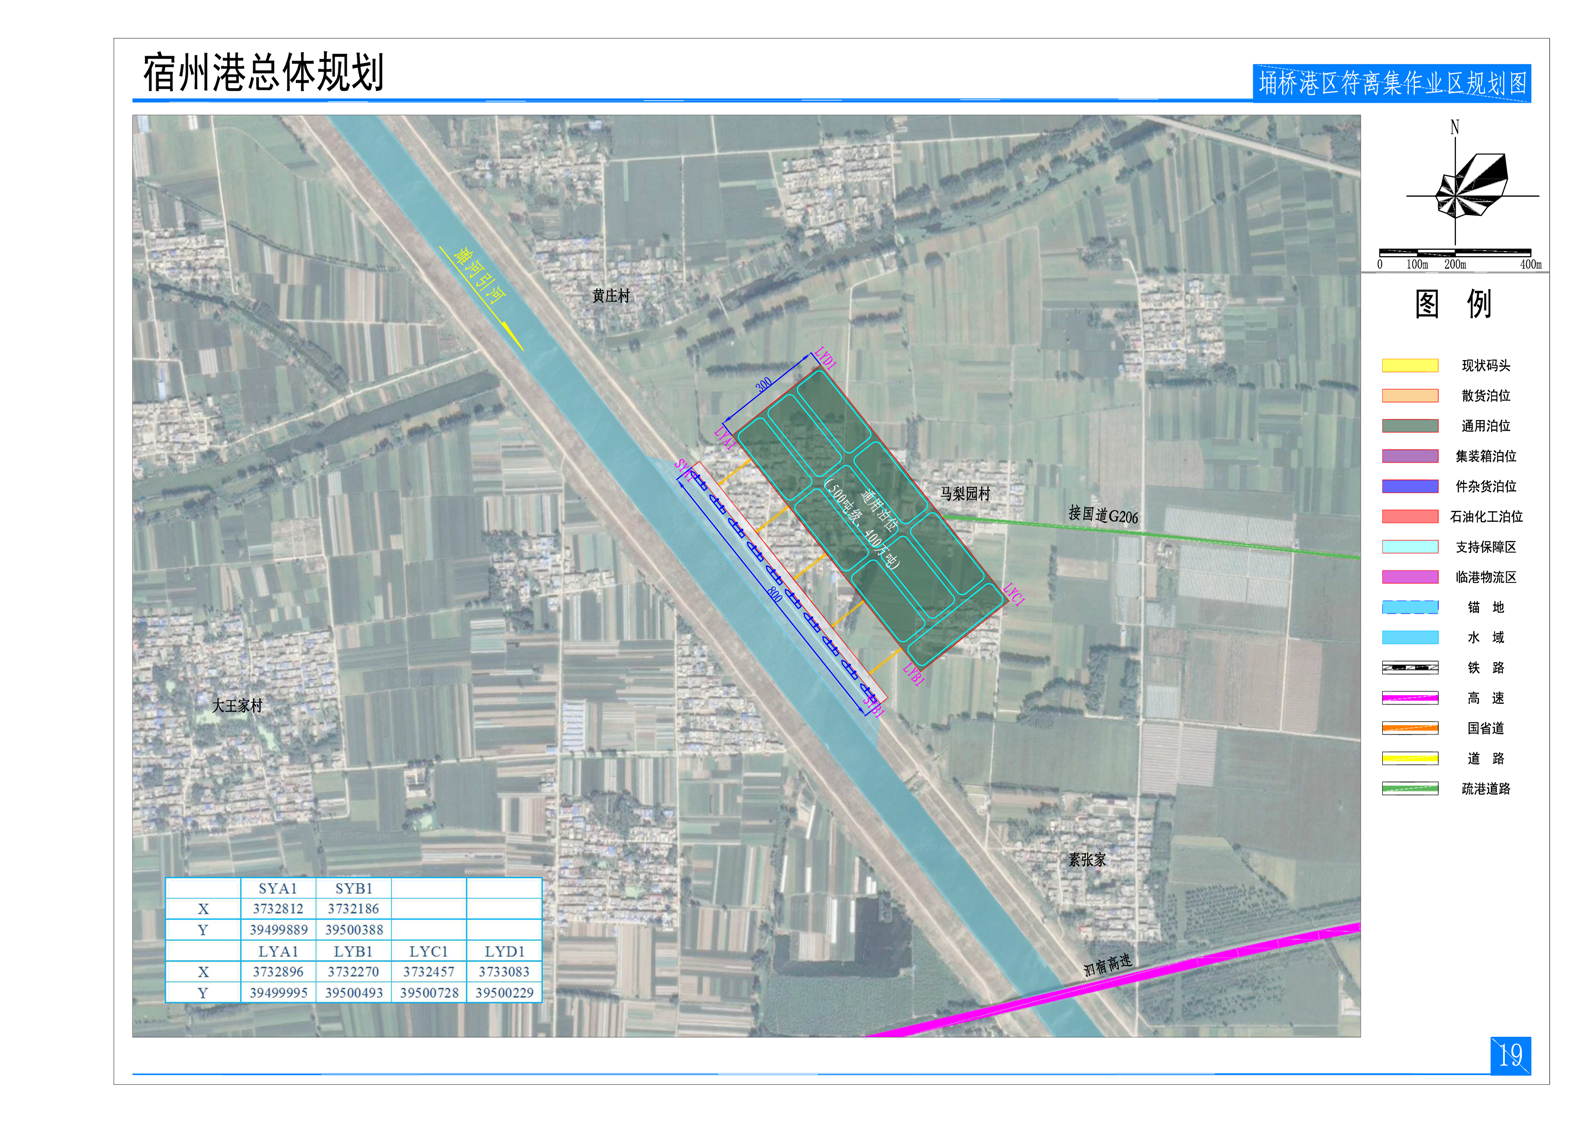This screenshot has height=1122, width=1588.
Task: Click the SYA1 X value 3732812 cell
Action: [278, 909]
